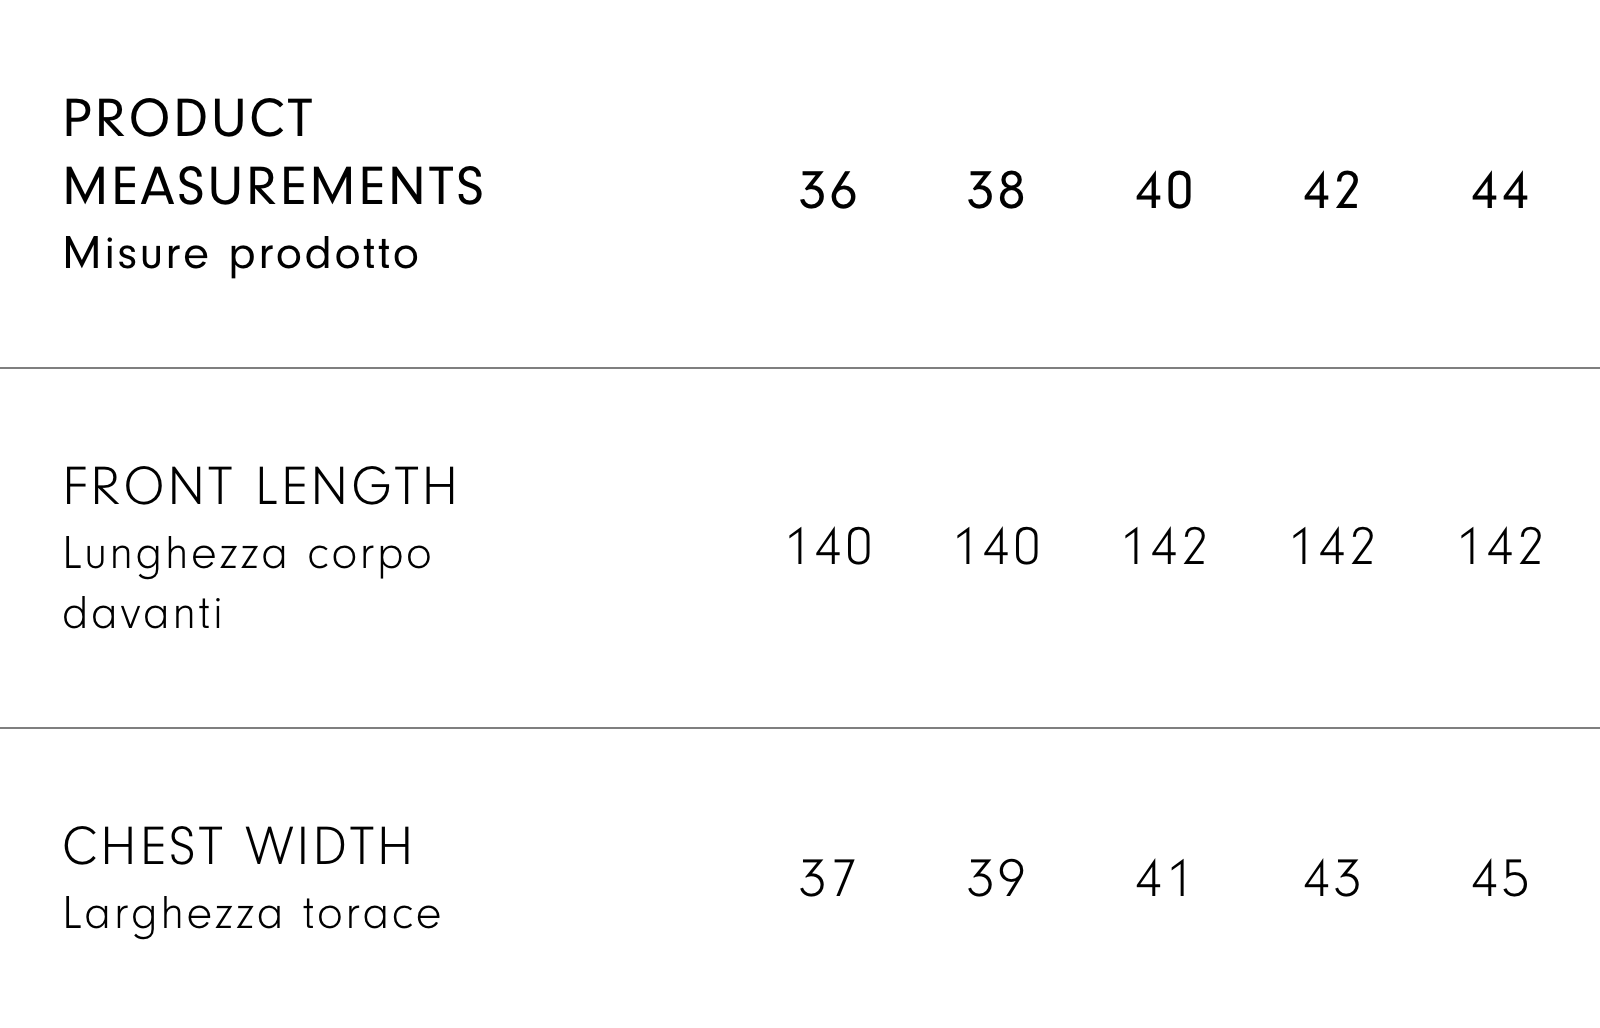
Task: Choose chest width value 41
Action: [x=1164, y=879]
